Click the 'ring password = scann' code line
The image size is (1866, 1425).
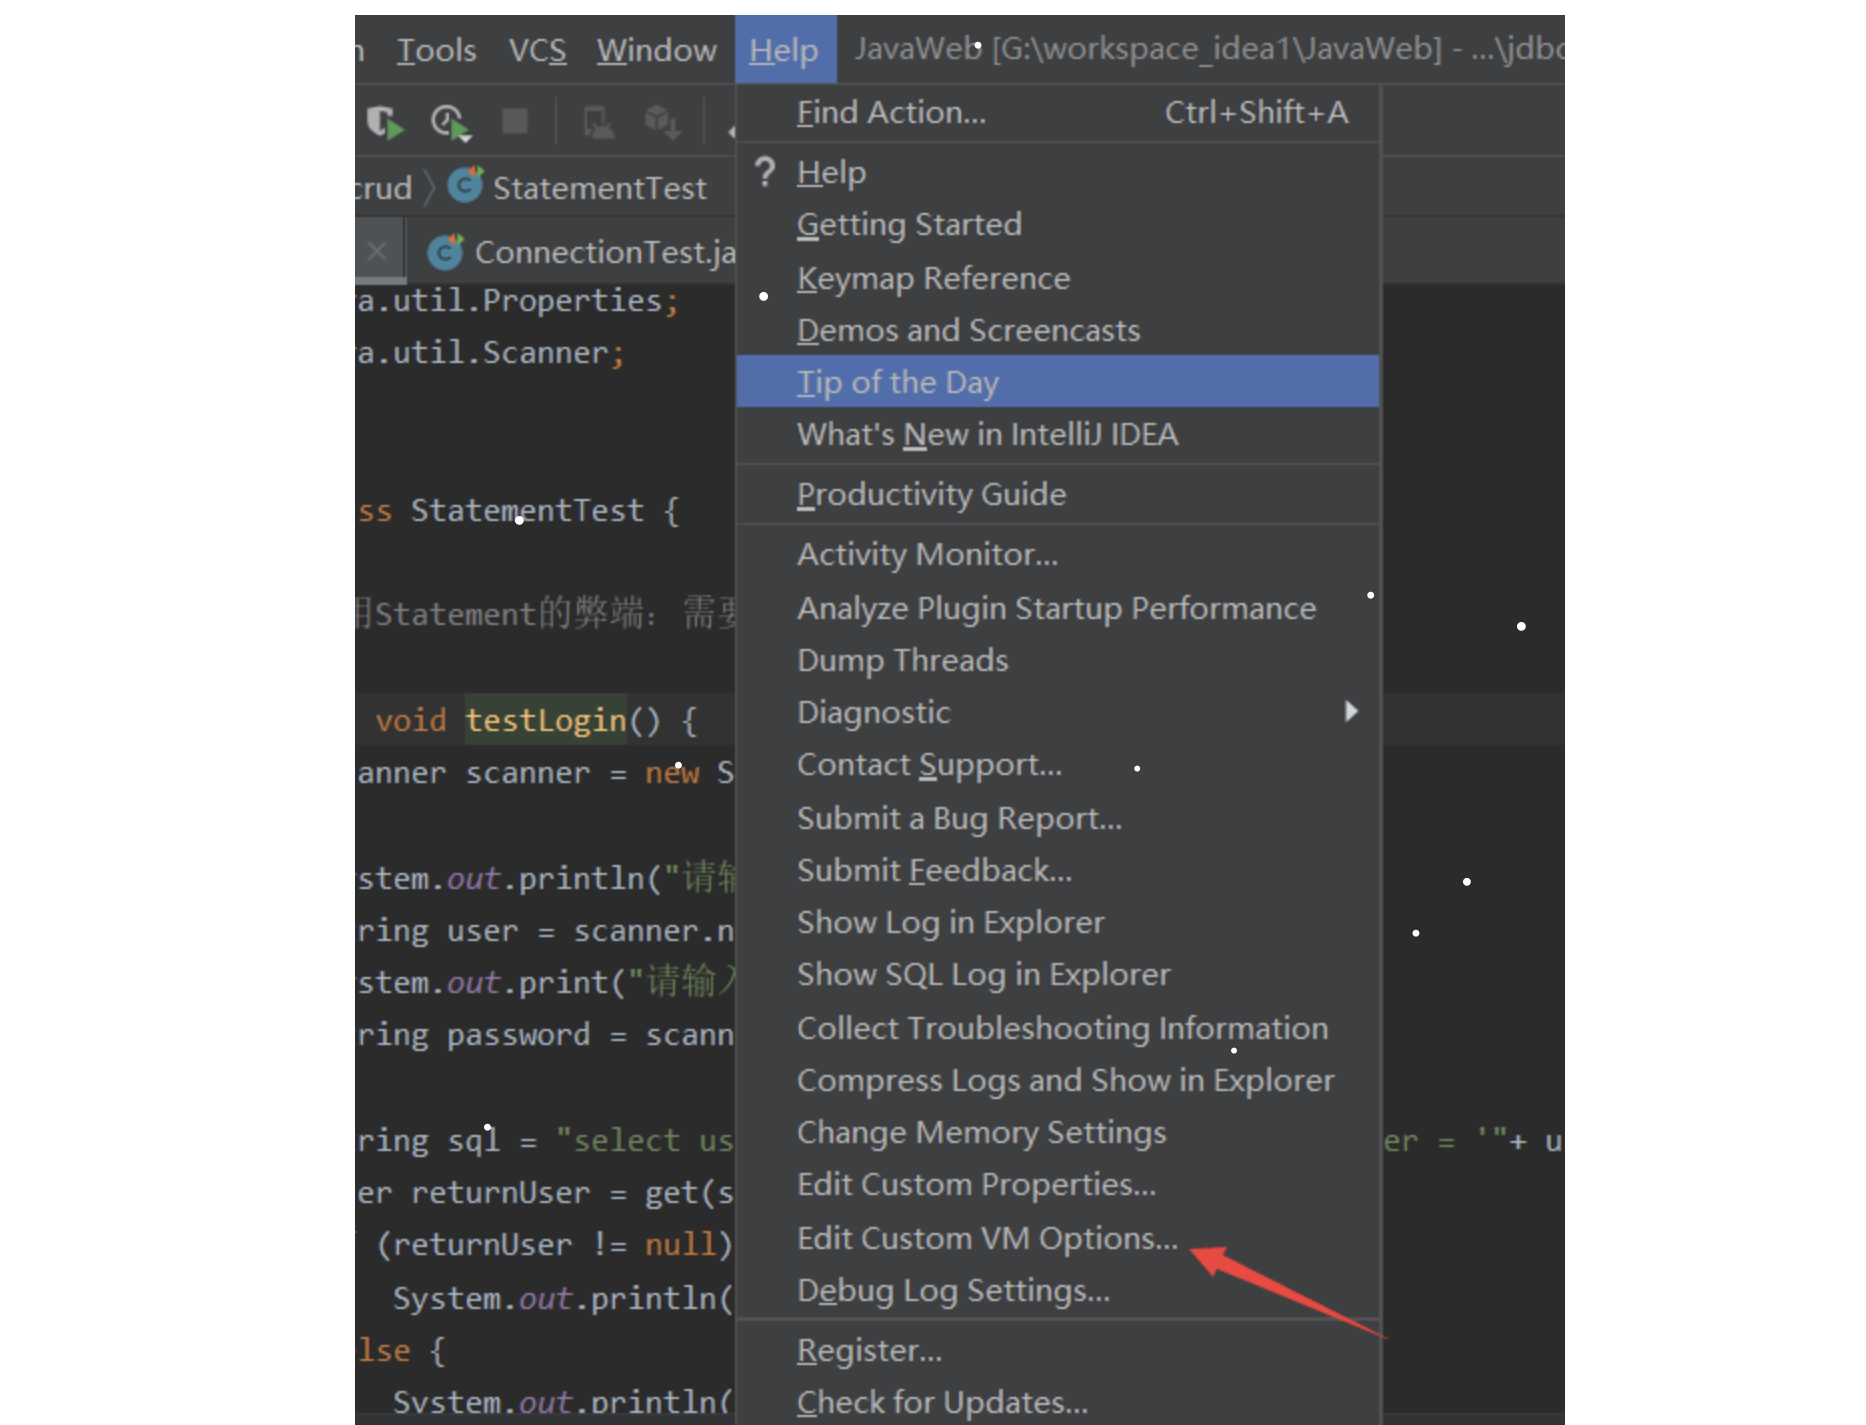(545, 1034)
